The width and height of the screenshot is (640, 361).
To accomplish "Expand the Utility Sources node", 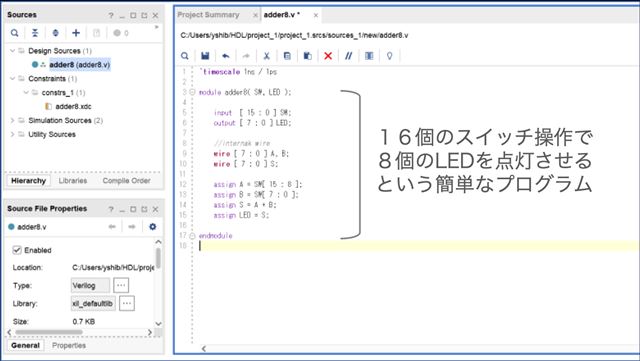I will [12, 134].
